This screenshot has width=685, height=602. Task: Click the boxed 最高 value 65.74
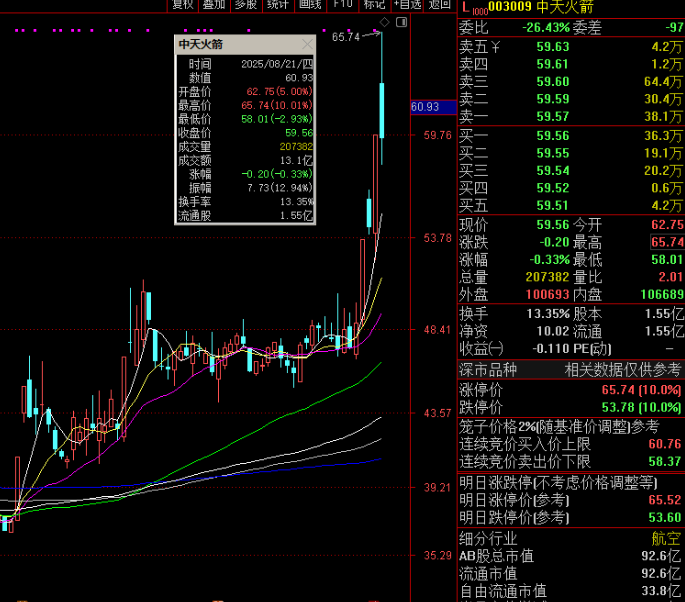point(667,242)
